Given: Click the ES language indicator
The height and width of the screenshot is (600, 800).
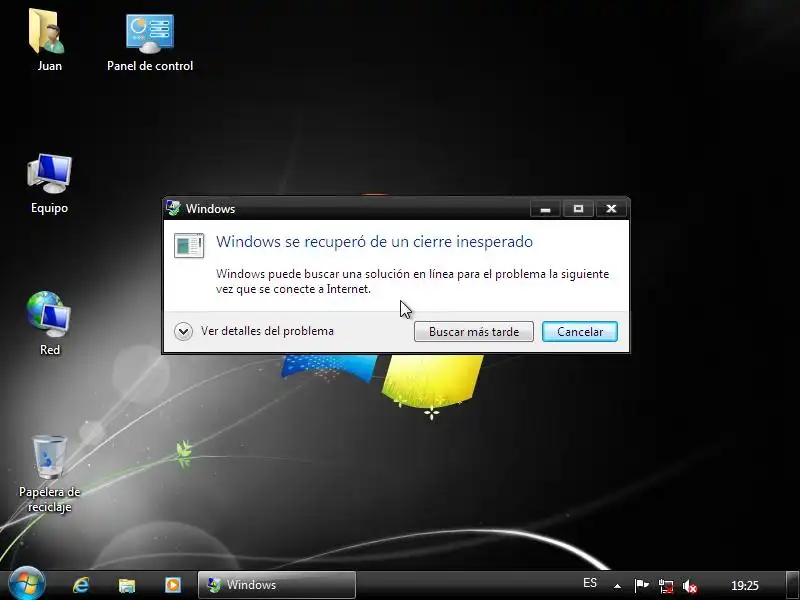Looking at the screenshot, I should coord(590,583).
